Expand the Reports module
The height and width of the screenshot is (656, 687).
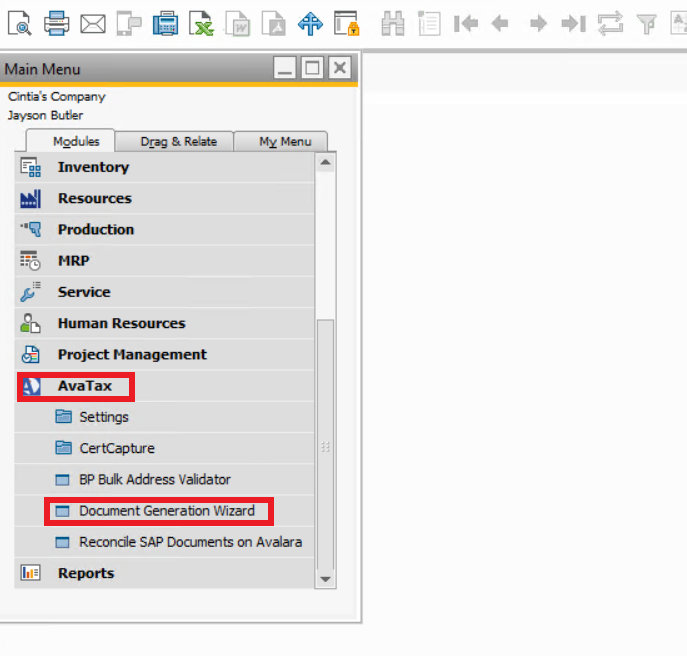(x=165, y=573)
